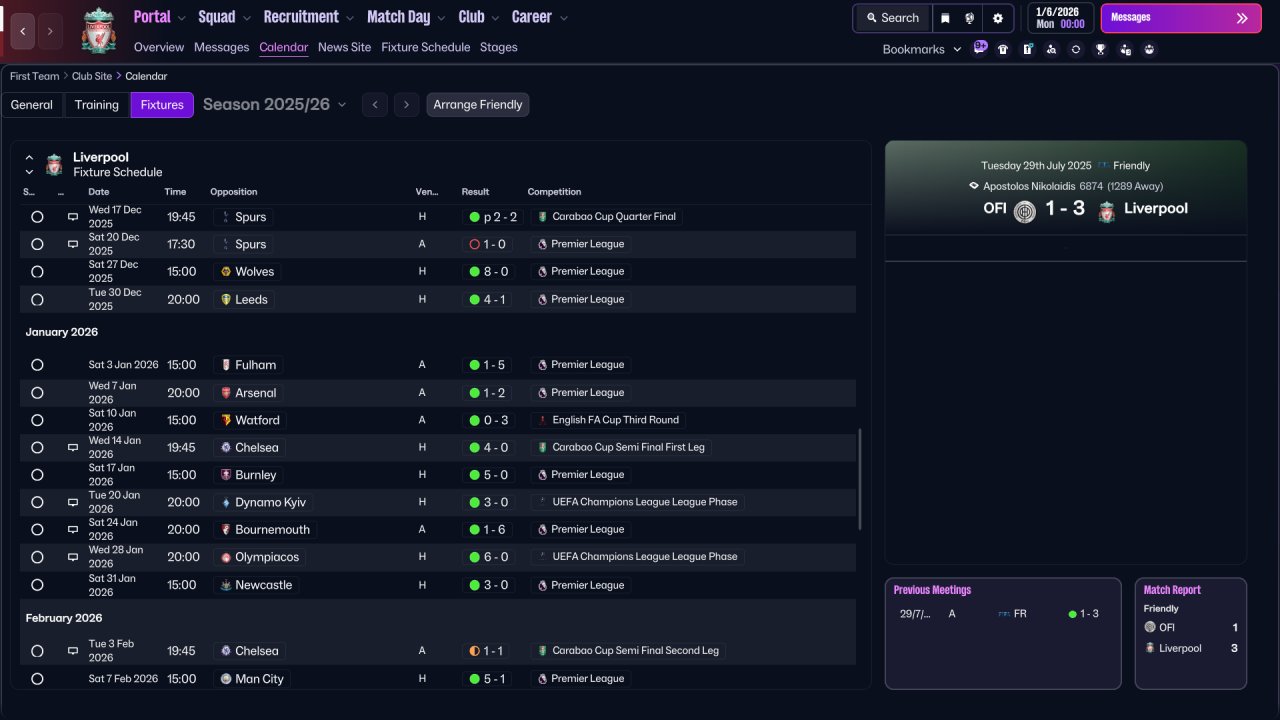Click the group of people icon in the bookmarks bar
The height and width of the screenshot is (720, 1280).
[x=1149, y=49]
